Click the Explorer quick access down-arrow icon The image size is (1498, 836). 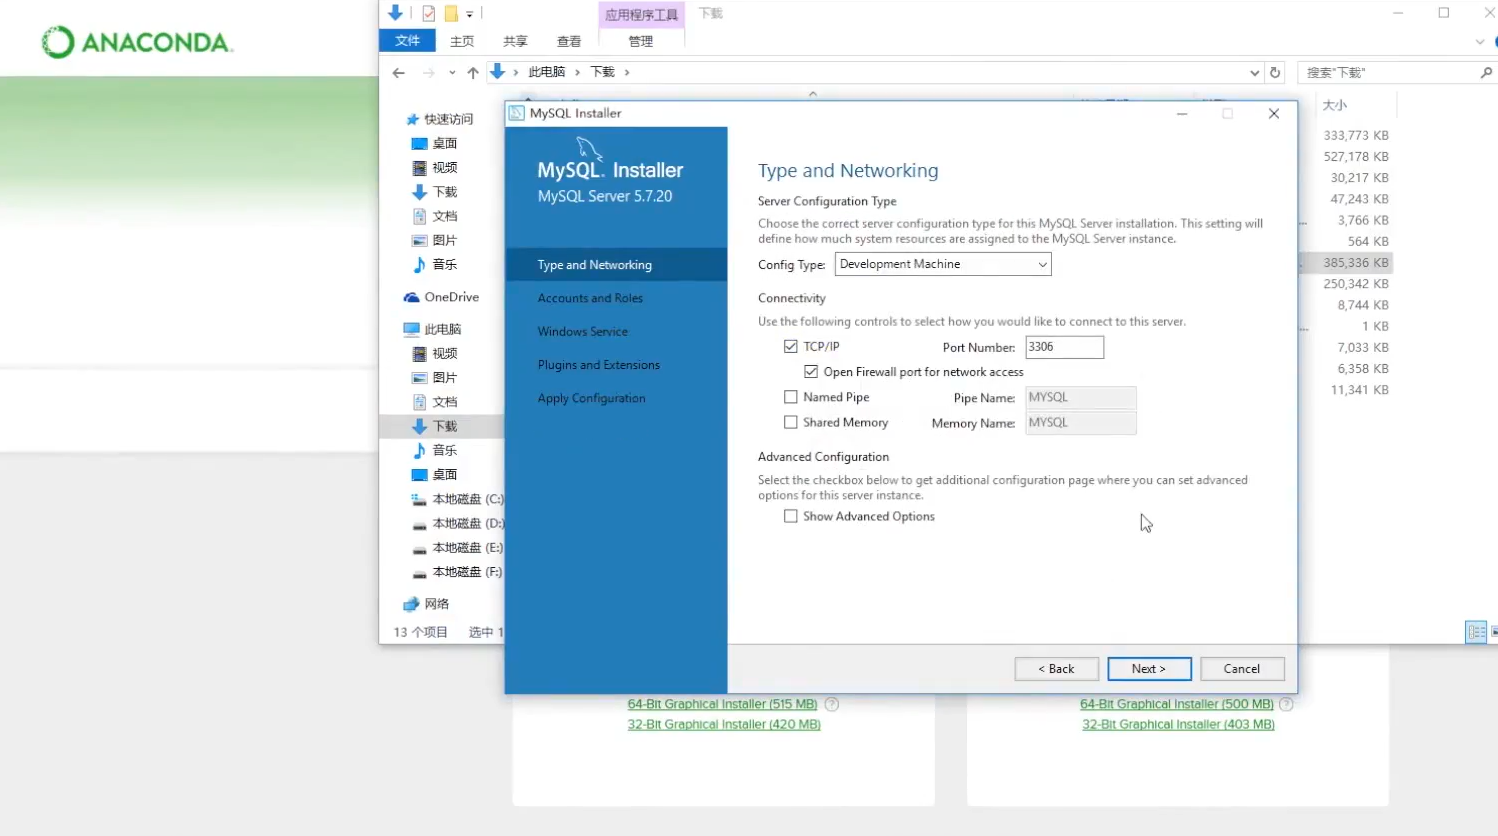pyautogui.click(x=395, y=13)
